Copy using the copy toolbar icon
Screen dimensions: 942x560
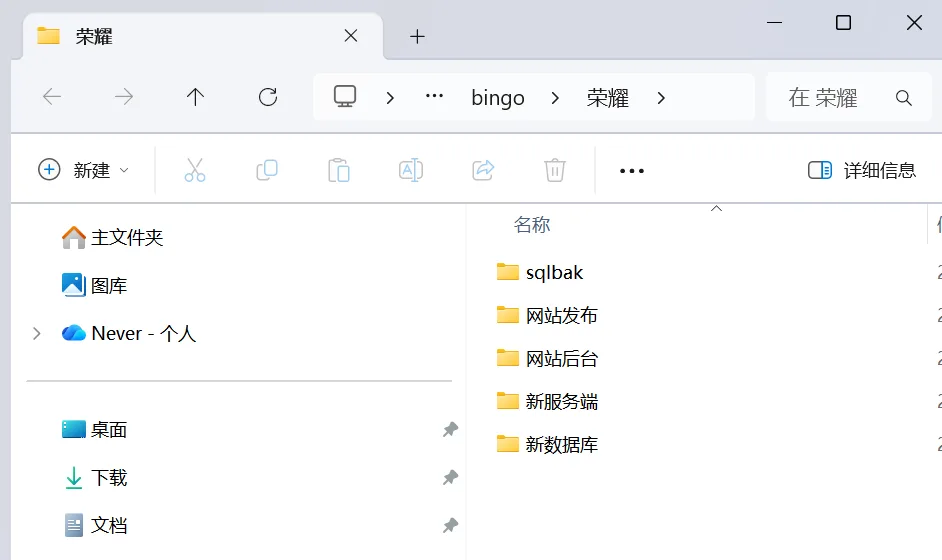[267, 170]
